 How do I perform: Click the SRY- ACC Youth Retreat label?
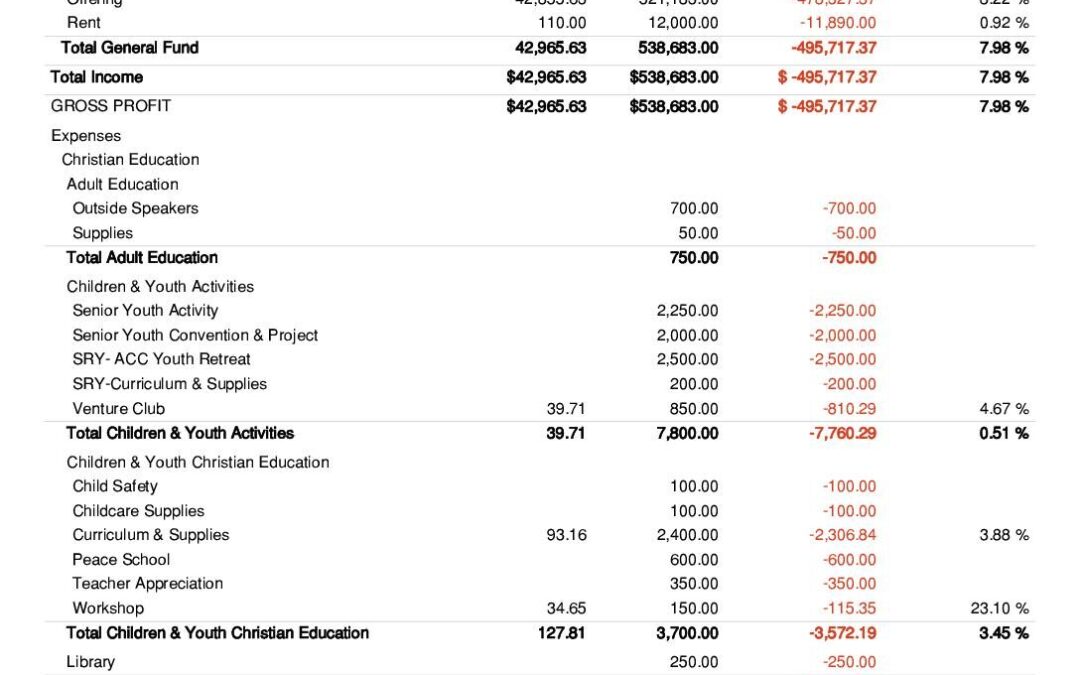coord(161,359)
